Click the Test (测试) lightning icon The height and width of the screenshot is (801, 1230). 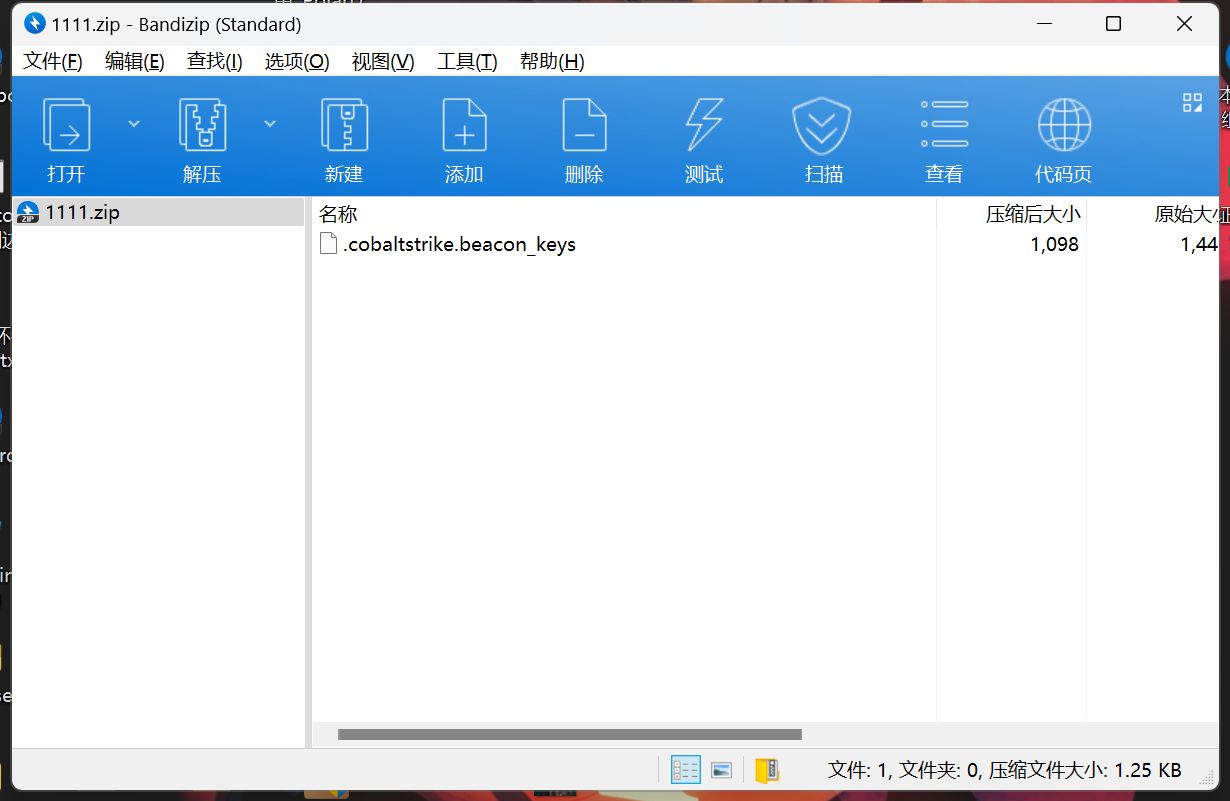tap(704, 126)
